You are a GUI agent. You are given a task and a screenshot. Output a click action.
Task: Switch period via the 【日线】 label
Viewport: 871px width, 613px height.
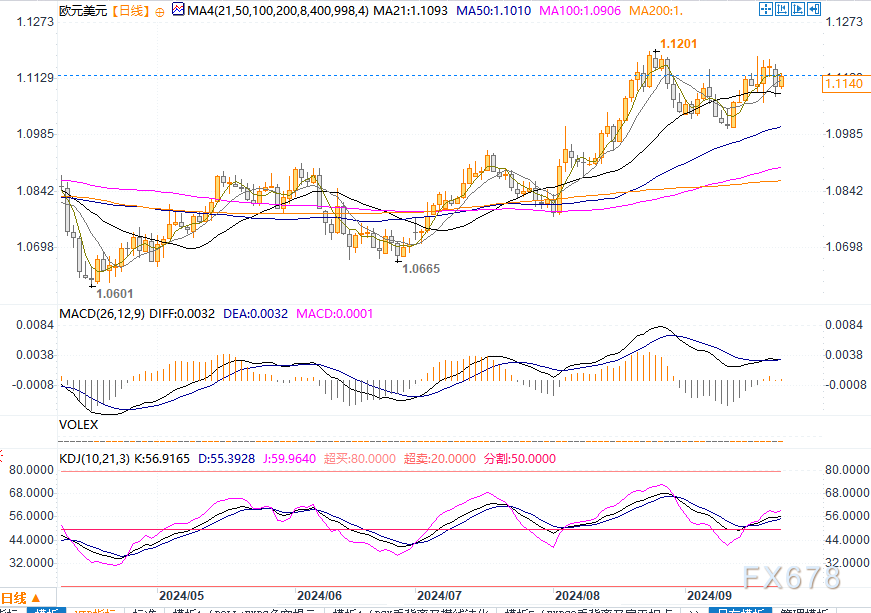click(131, 11)
